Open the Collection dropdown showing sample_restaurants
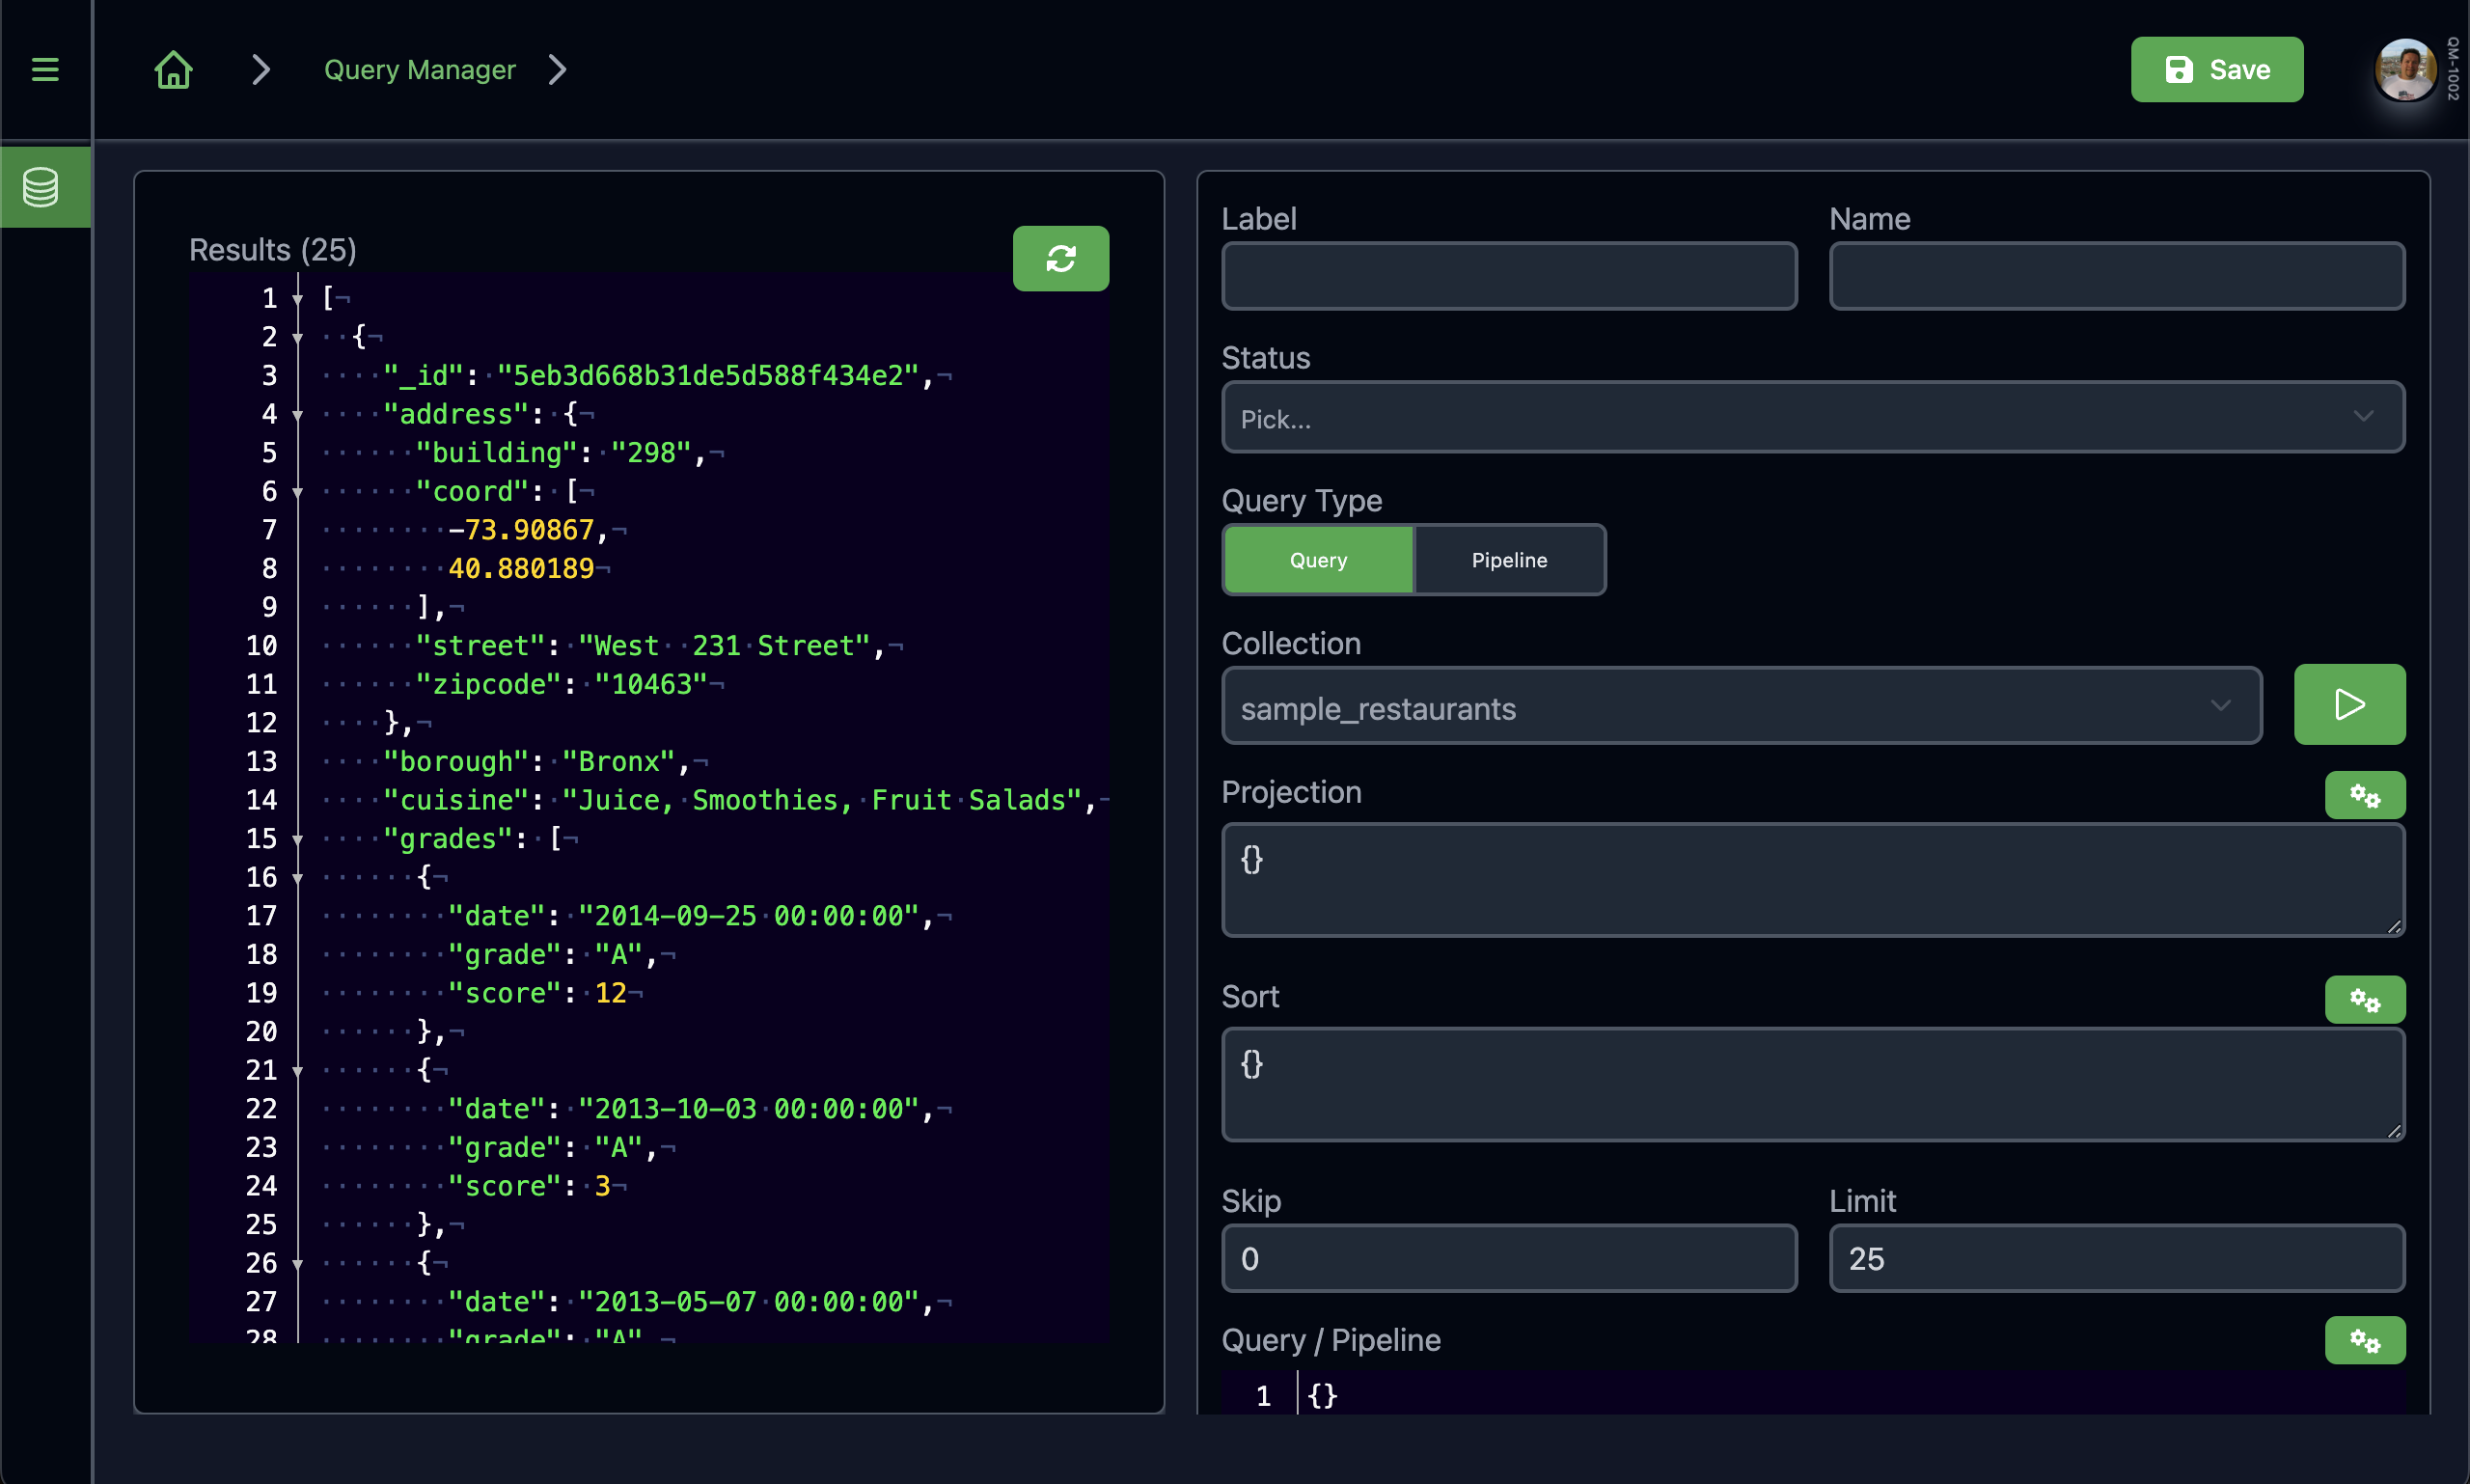2470x1484 pixels. (1740, 707)
